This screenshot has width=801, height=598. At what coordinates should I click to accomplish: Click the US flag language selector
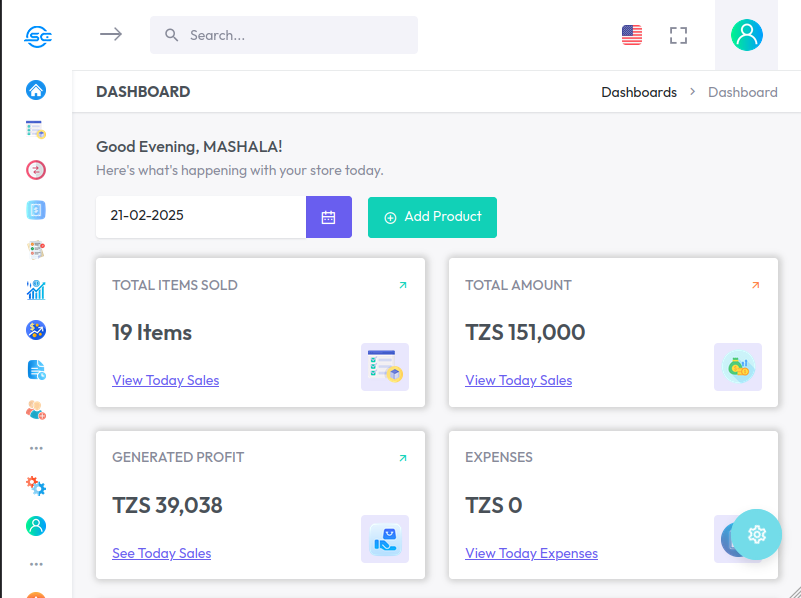click(x=631, y=35)
